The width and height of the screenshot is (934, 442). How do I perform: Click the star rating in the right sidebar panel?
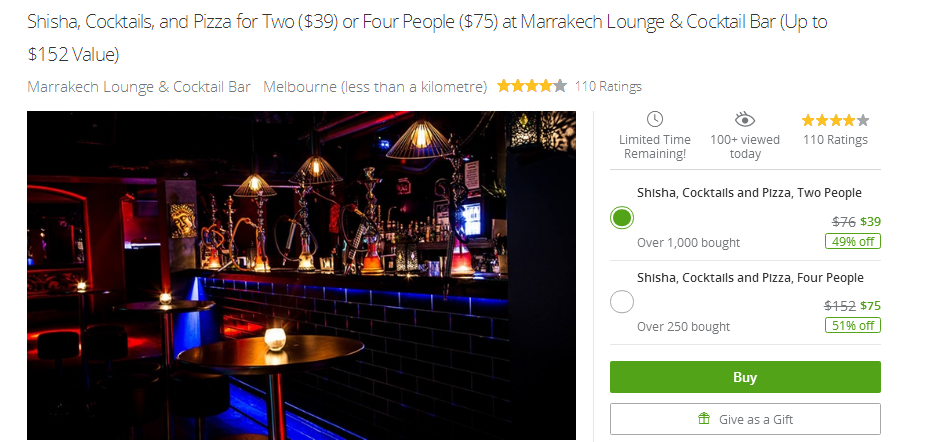pyautogui.click(x=835, y=121)
